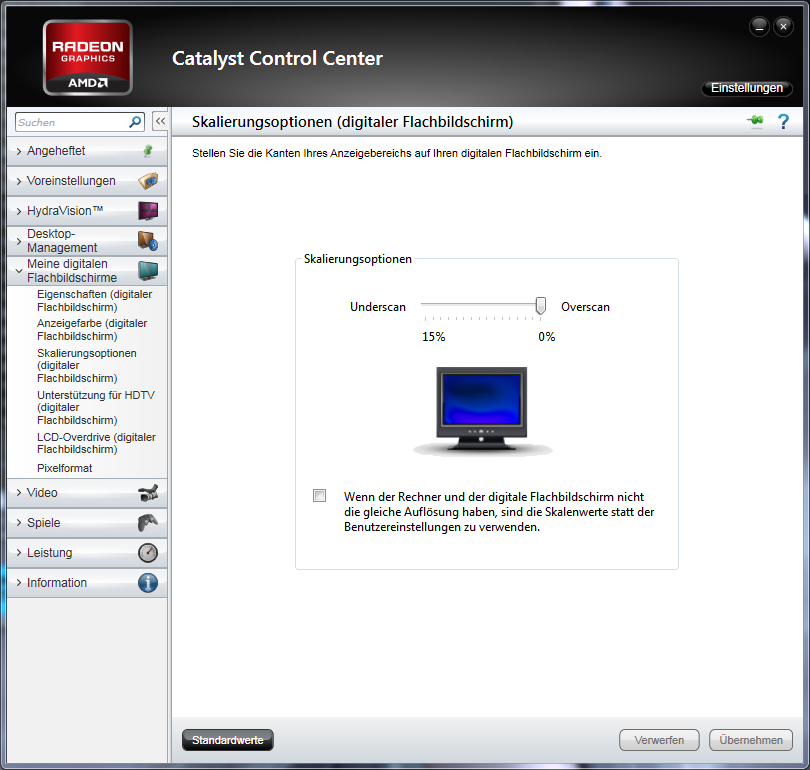
Task: Open LCD-Overdrive (digitaler Flachbildschirm)
Action: coord(96,443)
